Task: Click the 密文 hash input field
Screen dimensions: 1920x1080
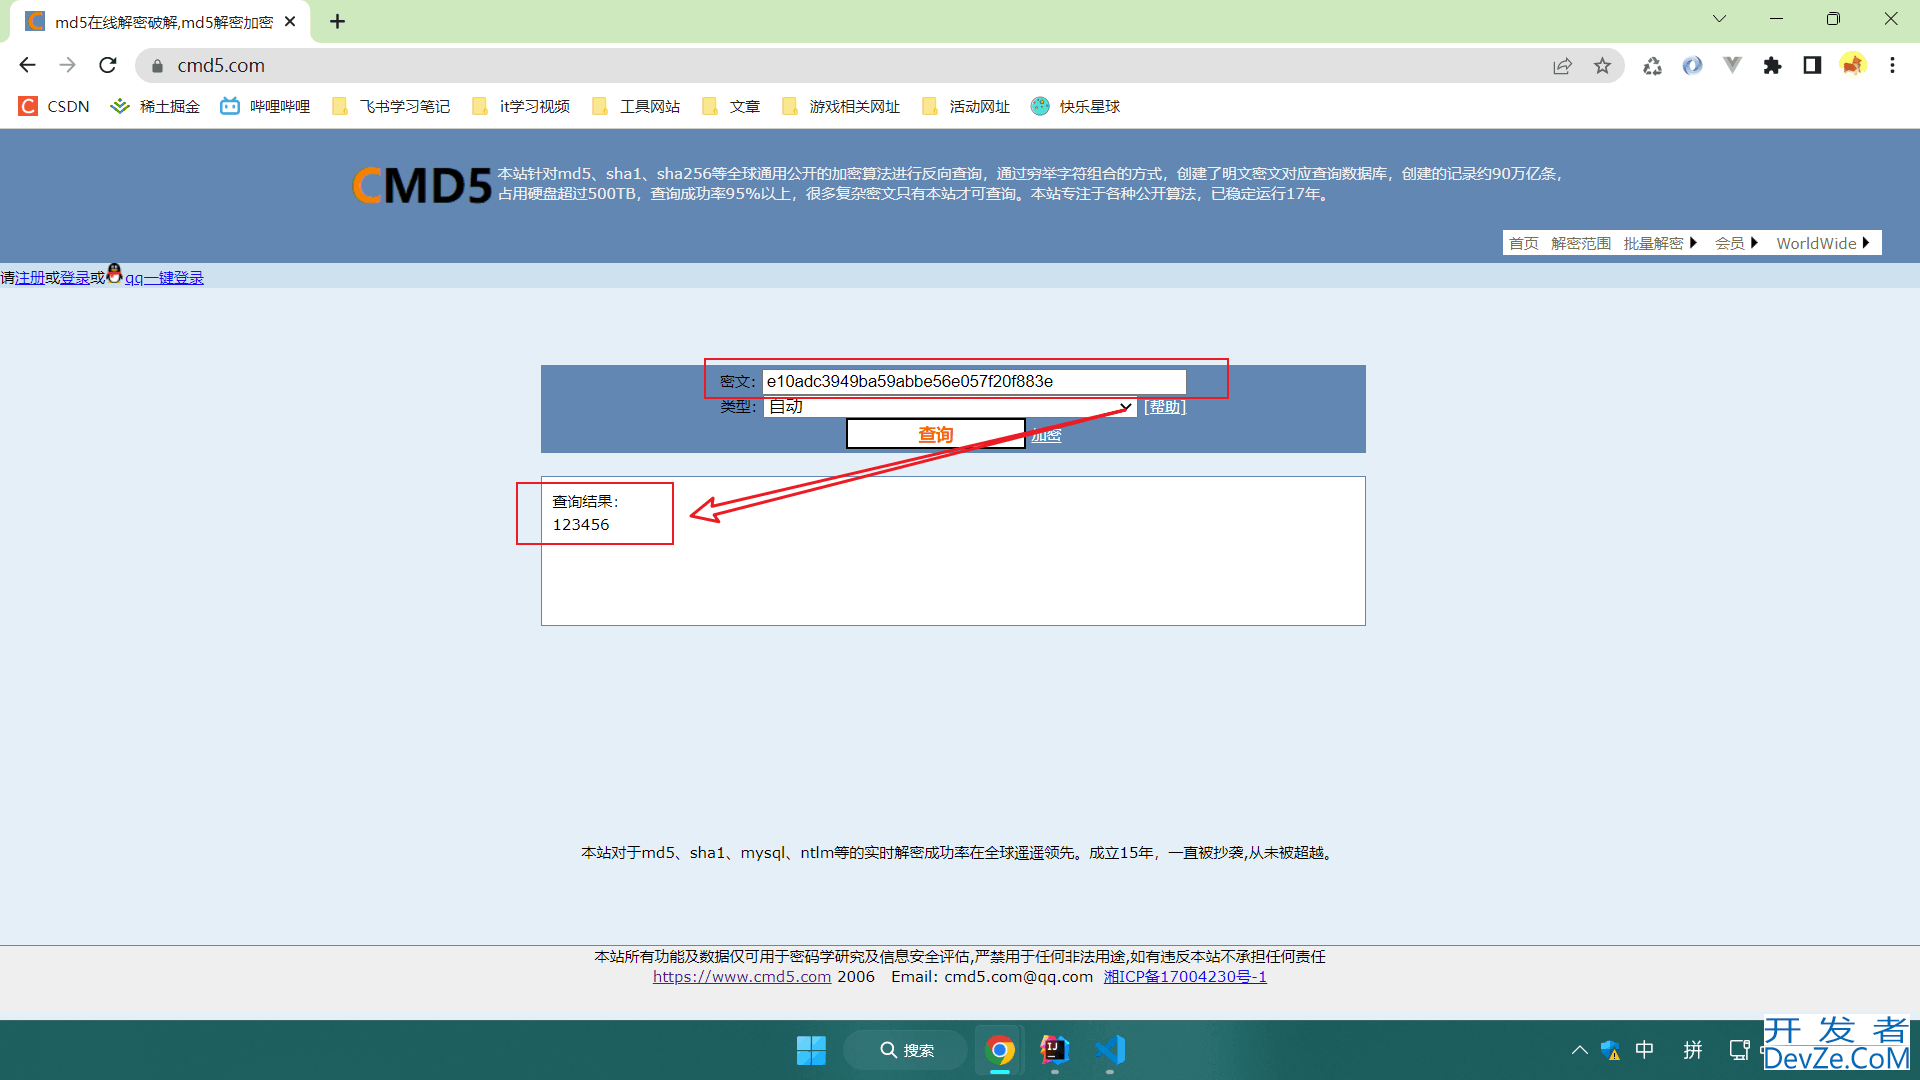Action: 974,381
